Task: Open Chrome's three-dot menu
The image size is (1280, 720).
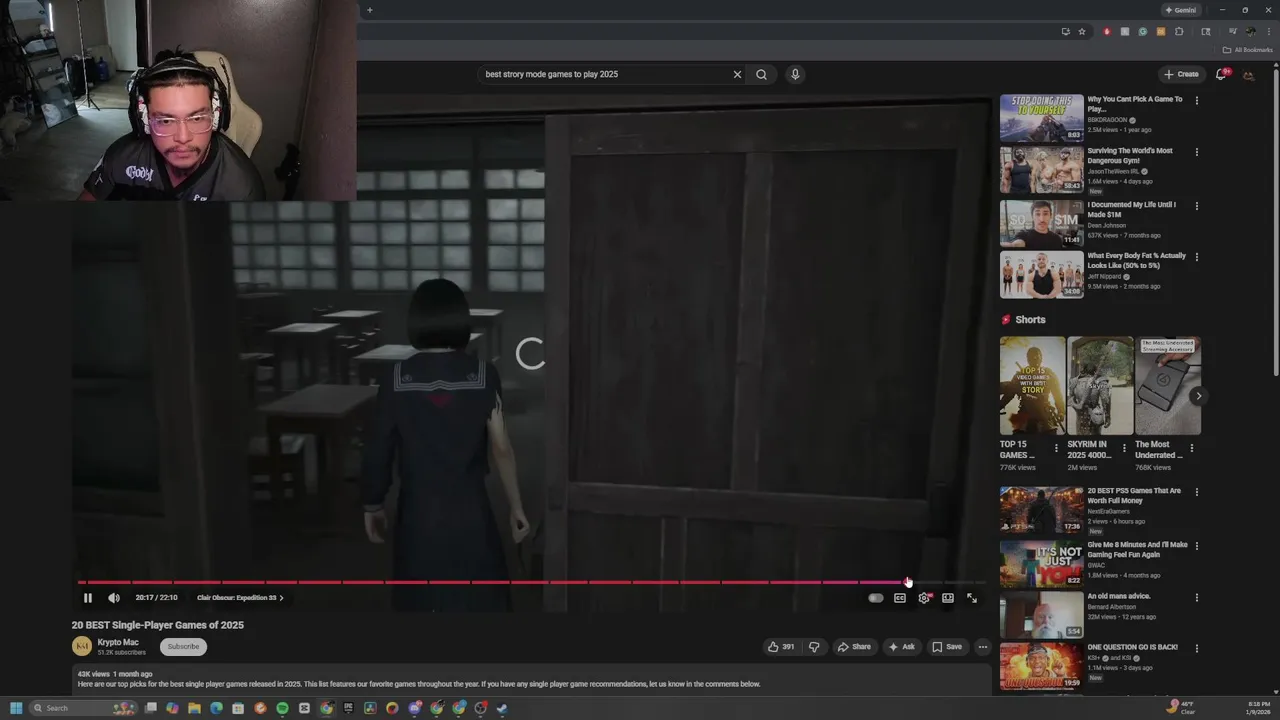Action: 1269,31
